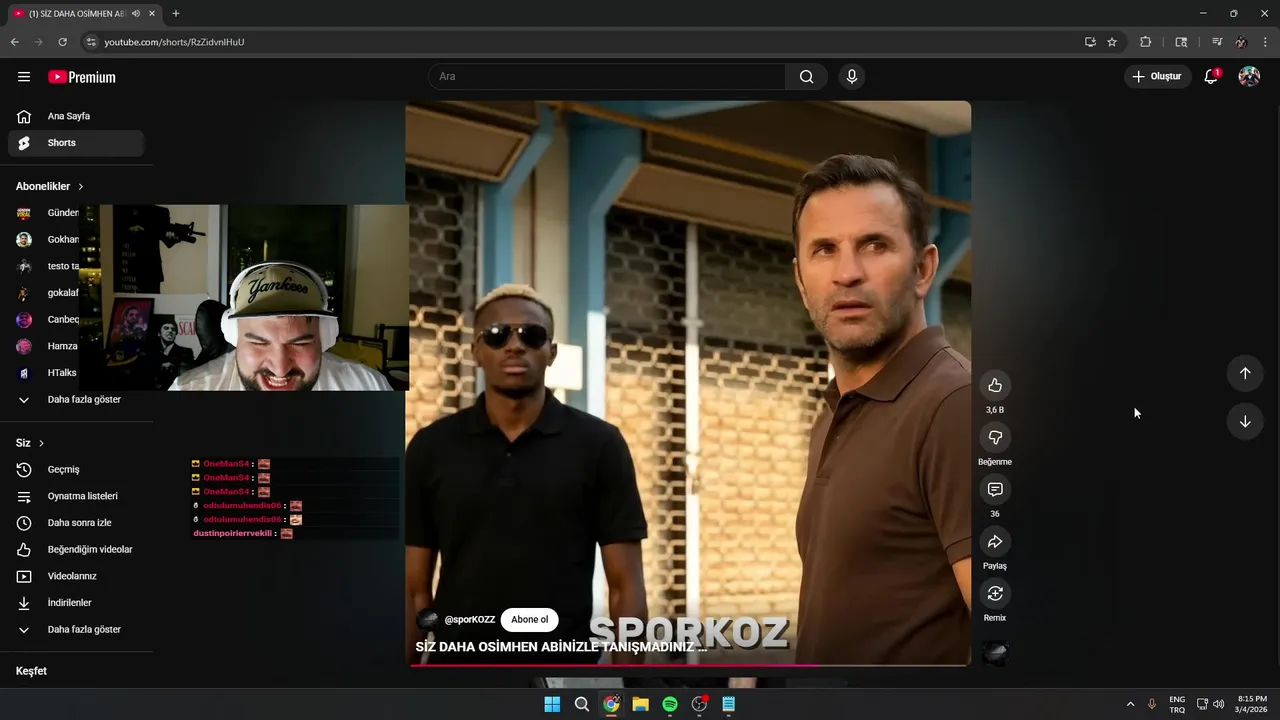Screen dimensions: 1280x720
Task: Open İndirilenler downloads page
Action: [76, 603]
